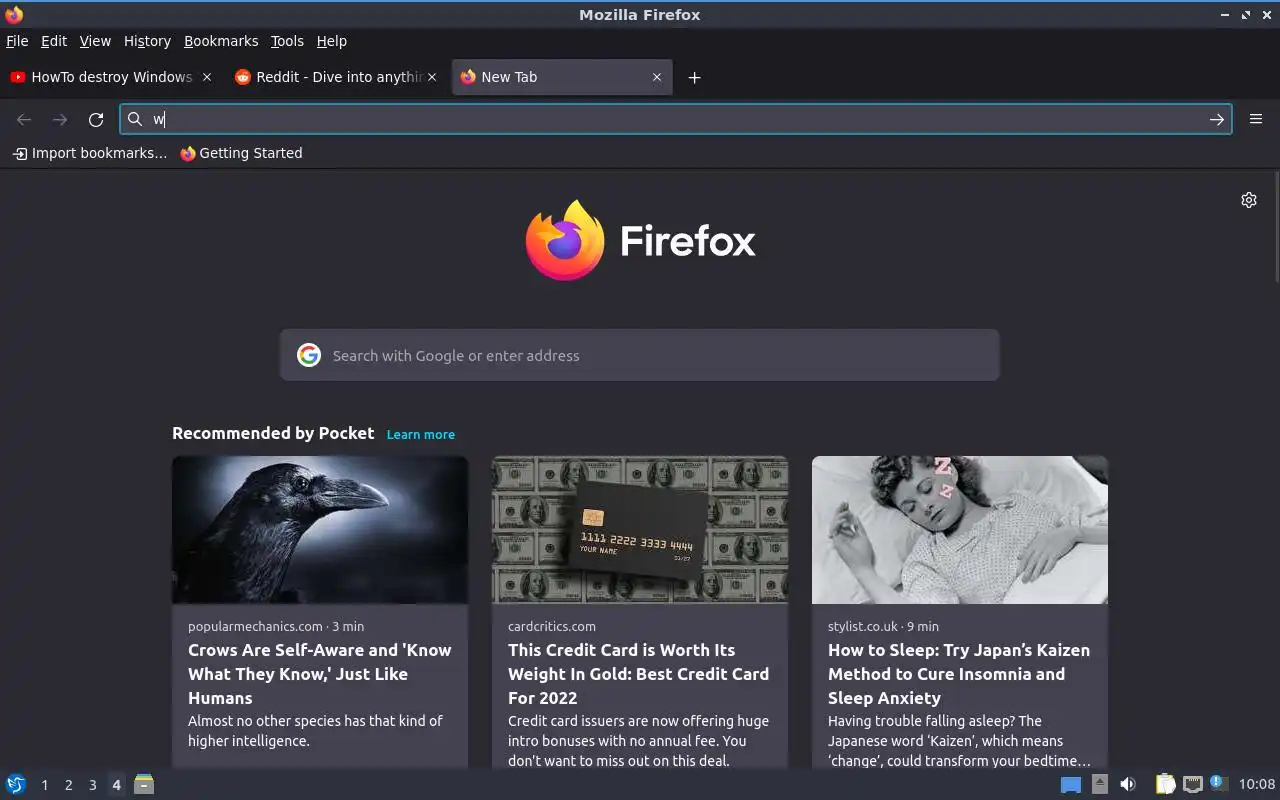
Task: Open new tab with plus button
Action: (x=694, y=78)
